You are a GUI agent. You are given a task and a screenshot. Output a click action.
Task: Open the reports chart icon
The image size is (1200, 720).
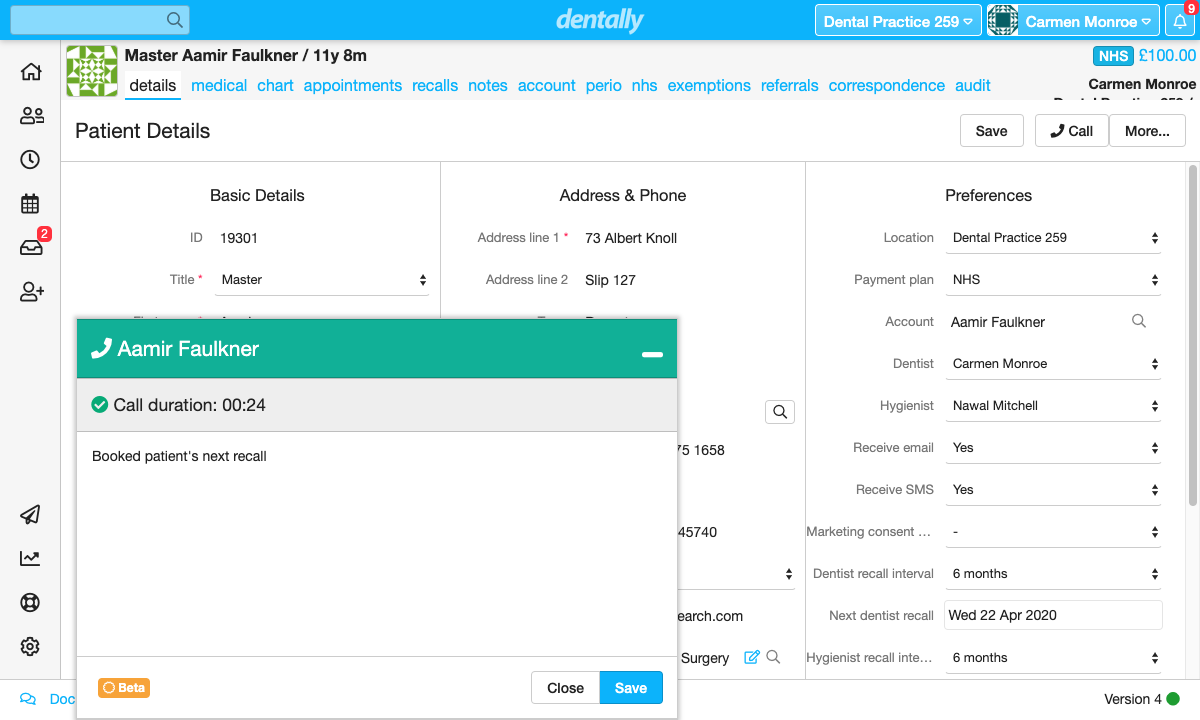(x=31, y=559)
